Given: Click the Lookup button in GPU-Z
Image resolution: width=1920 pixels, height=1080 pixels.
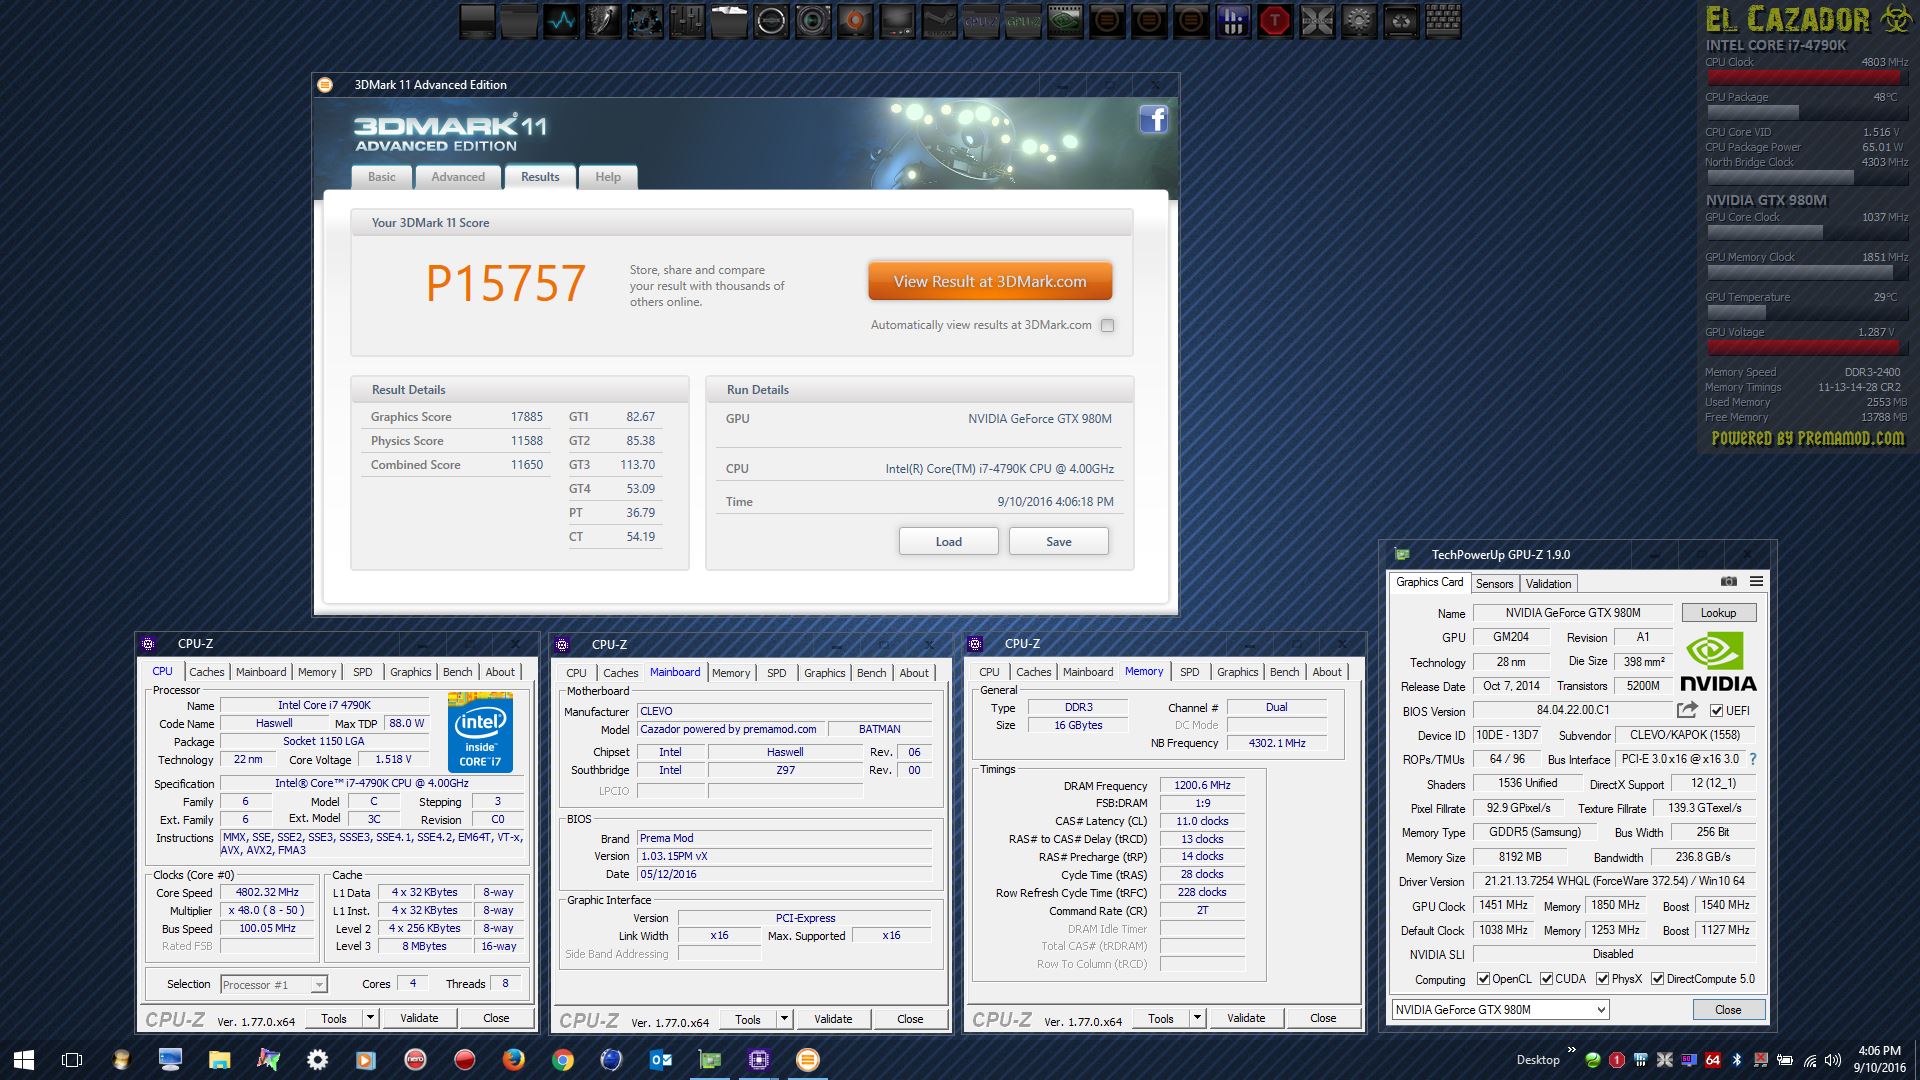Looking at the screenshot, I should 1718,613.
